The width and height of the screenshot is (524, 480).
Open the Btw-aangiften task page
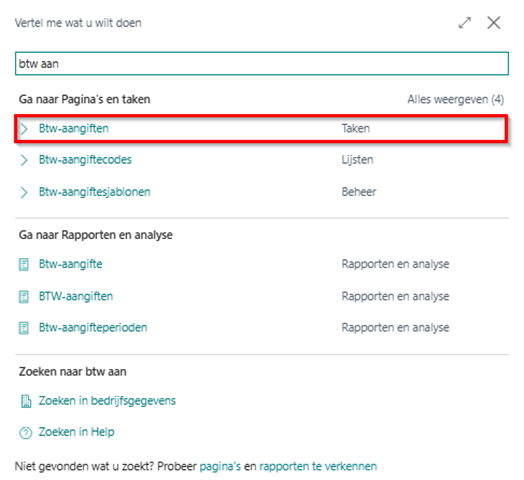(x=74, y=128)
